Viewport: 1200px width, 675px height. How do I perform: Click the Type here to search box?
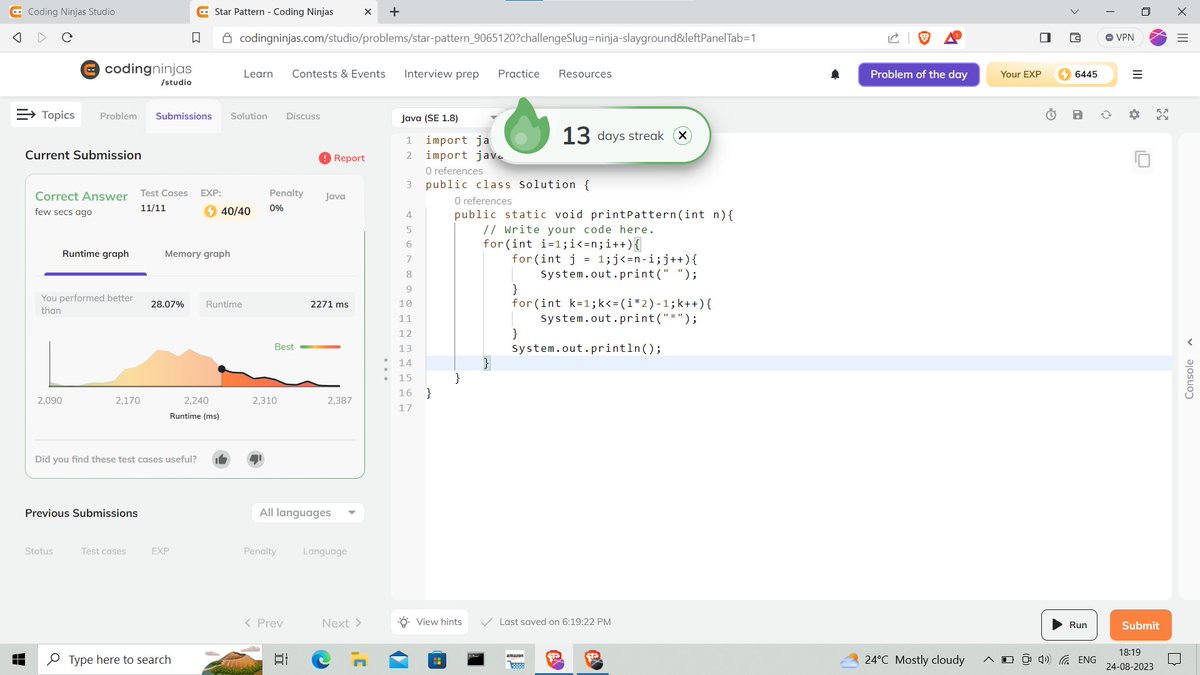coord(119,660)
